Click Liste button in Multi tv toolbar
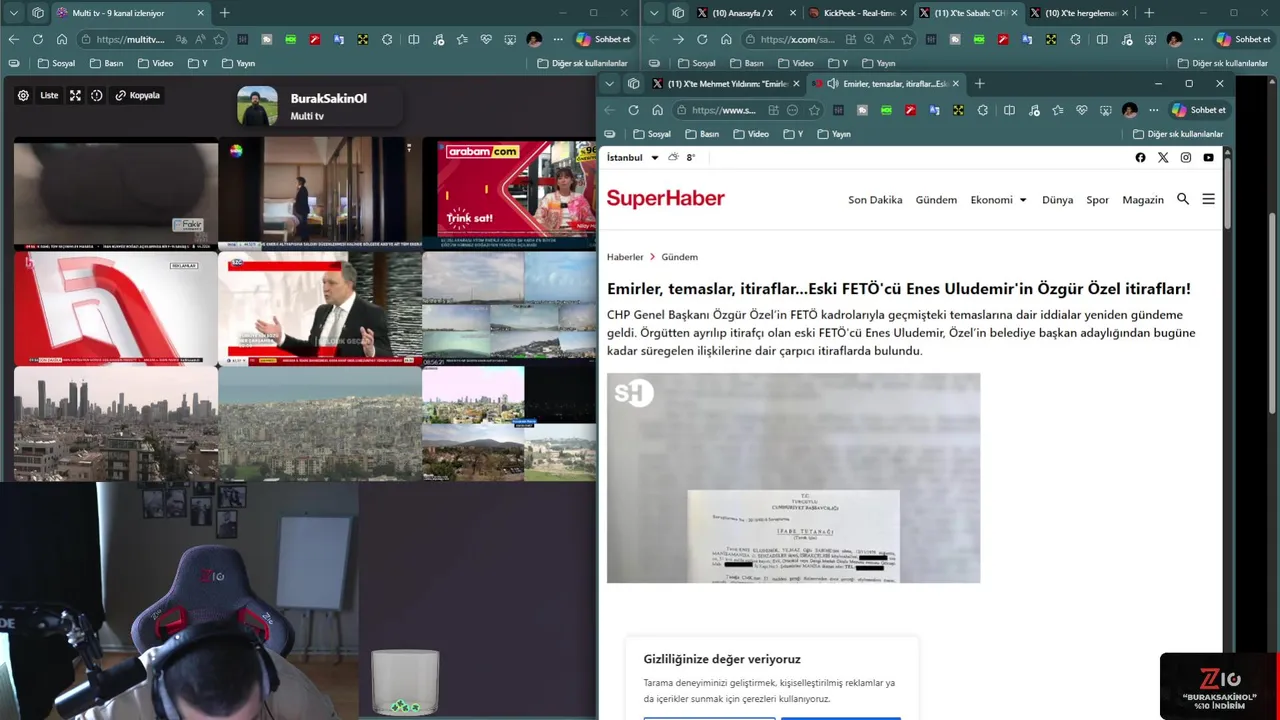 (49, 96)
